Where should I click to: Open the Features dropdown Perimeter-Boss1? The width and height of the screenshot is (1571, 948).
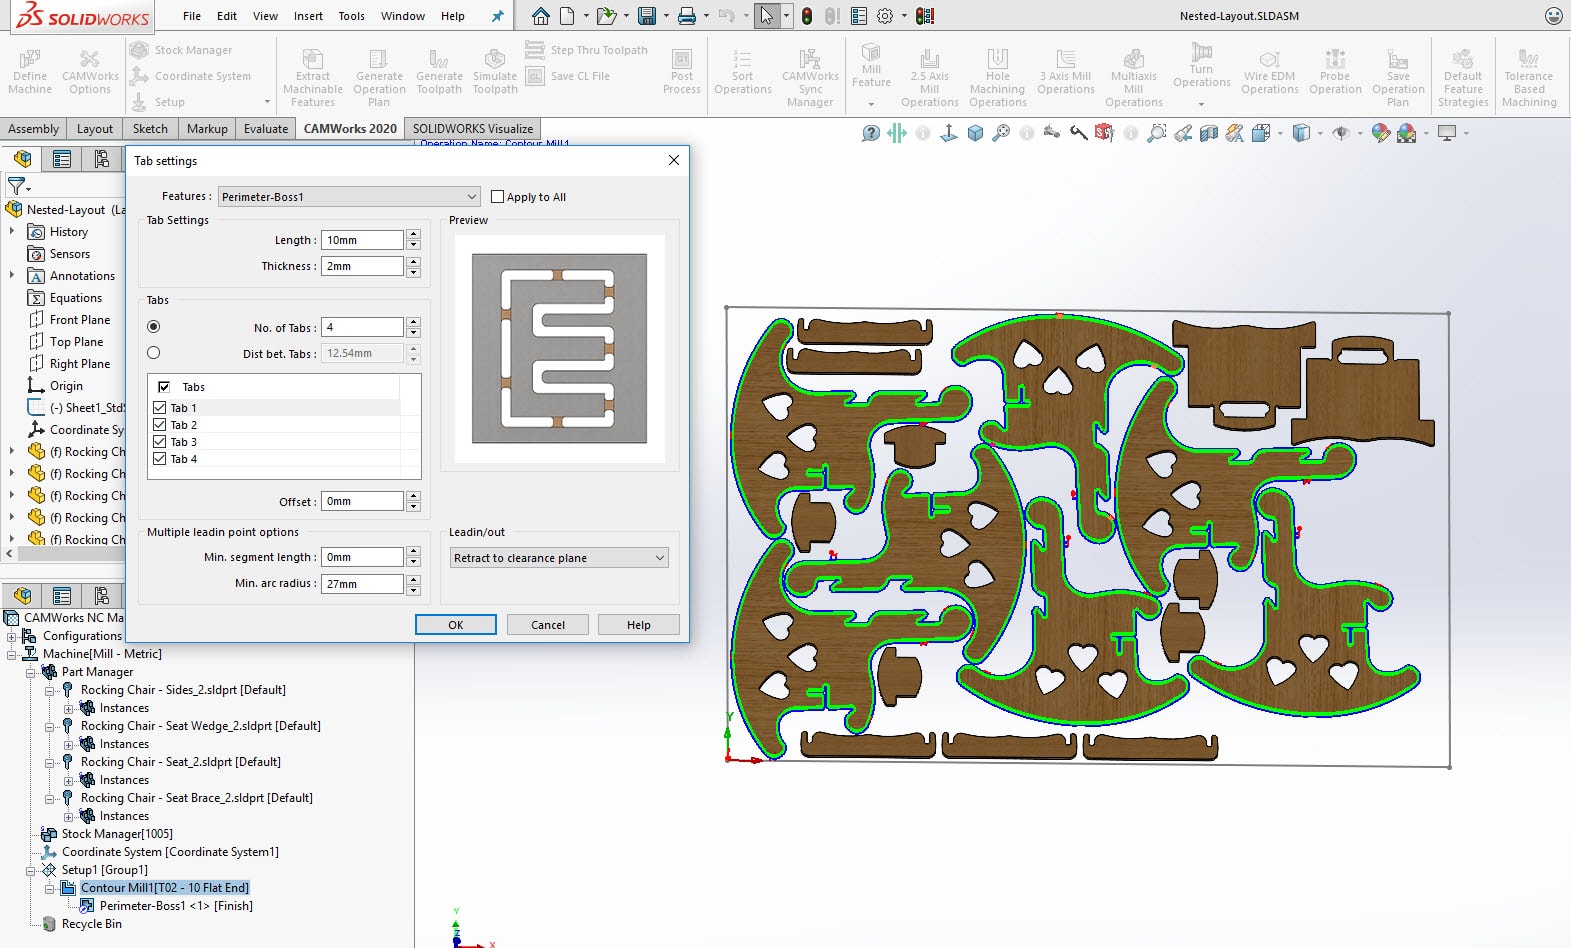[349, 197]
